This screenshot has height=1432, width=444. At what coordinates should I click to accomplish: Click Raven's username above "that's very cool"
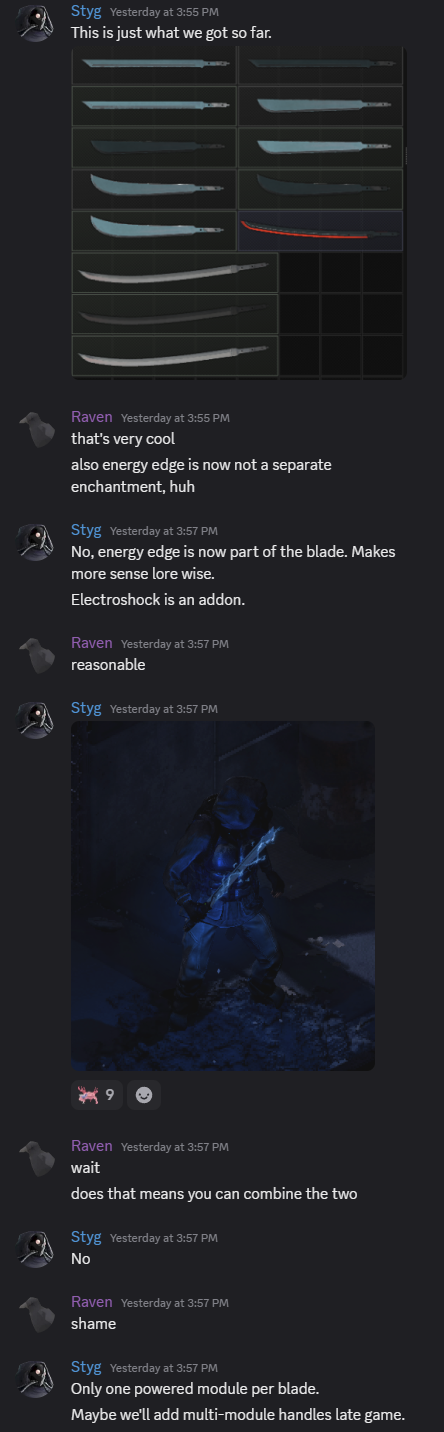click(92, 417)
